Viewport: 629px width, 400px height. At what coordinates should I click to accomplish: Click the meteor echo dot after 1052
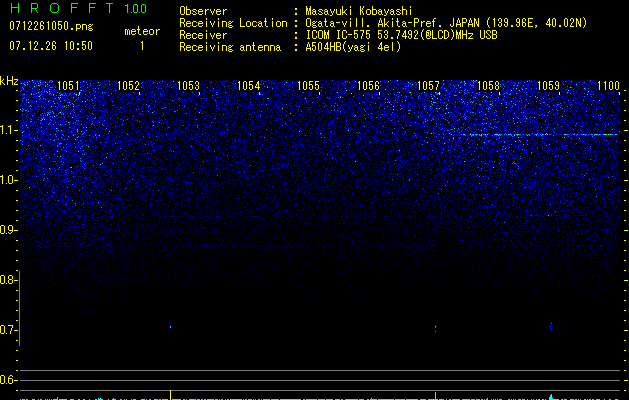click(x=170, y=327)
